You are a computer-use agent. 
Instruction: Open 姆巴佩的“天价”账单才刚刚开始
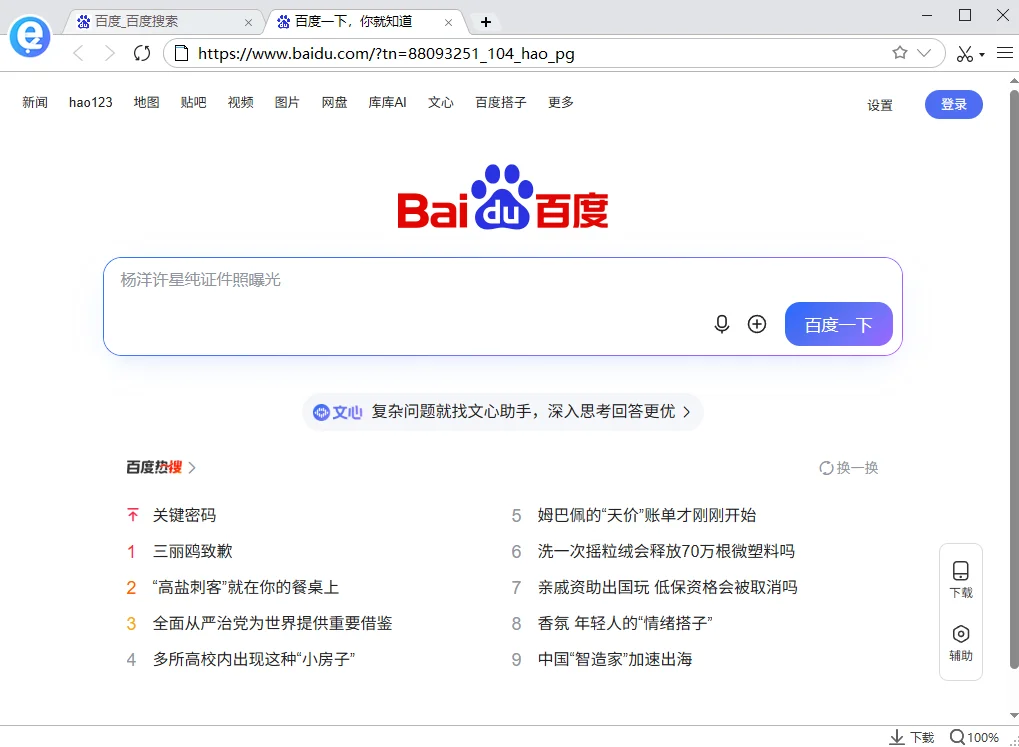coord(647,515)
